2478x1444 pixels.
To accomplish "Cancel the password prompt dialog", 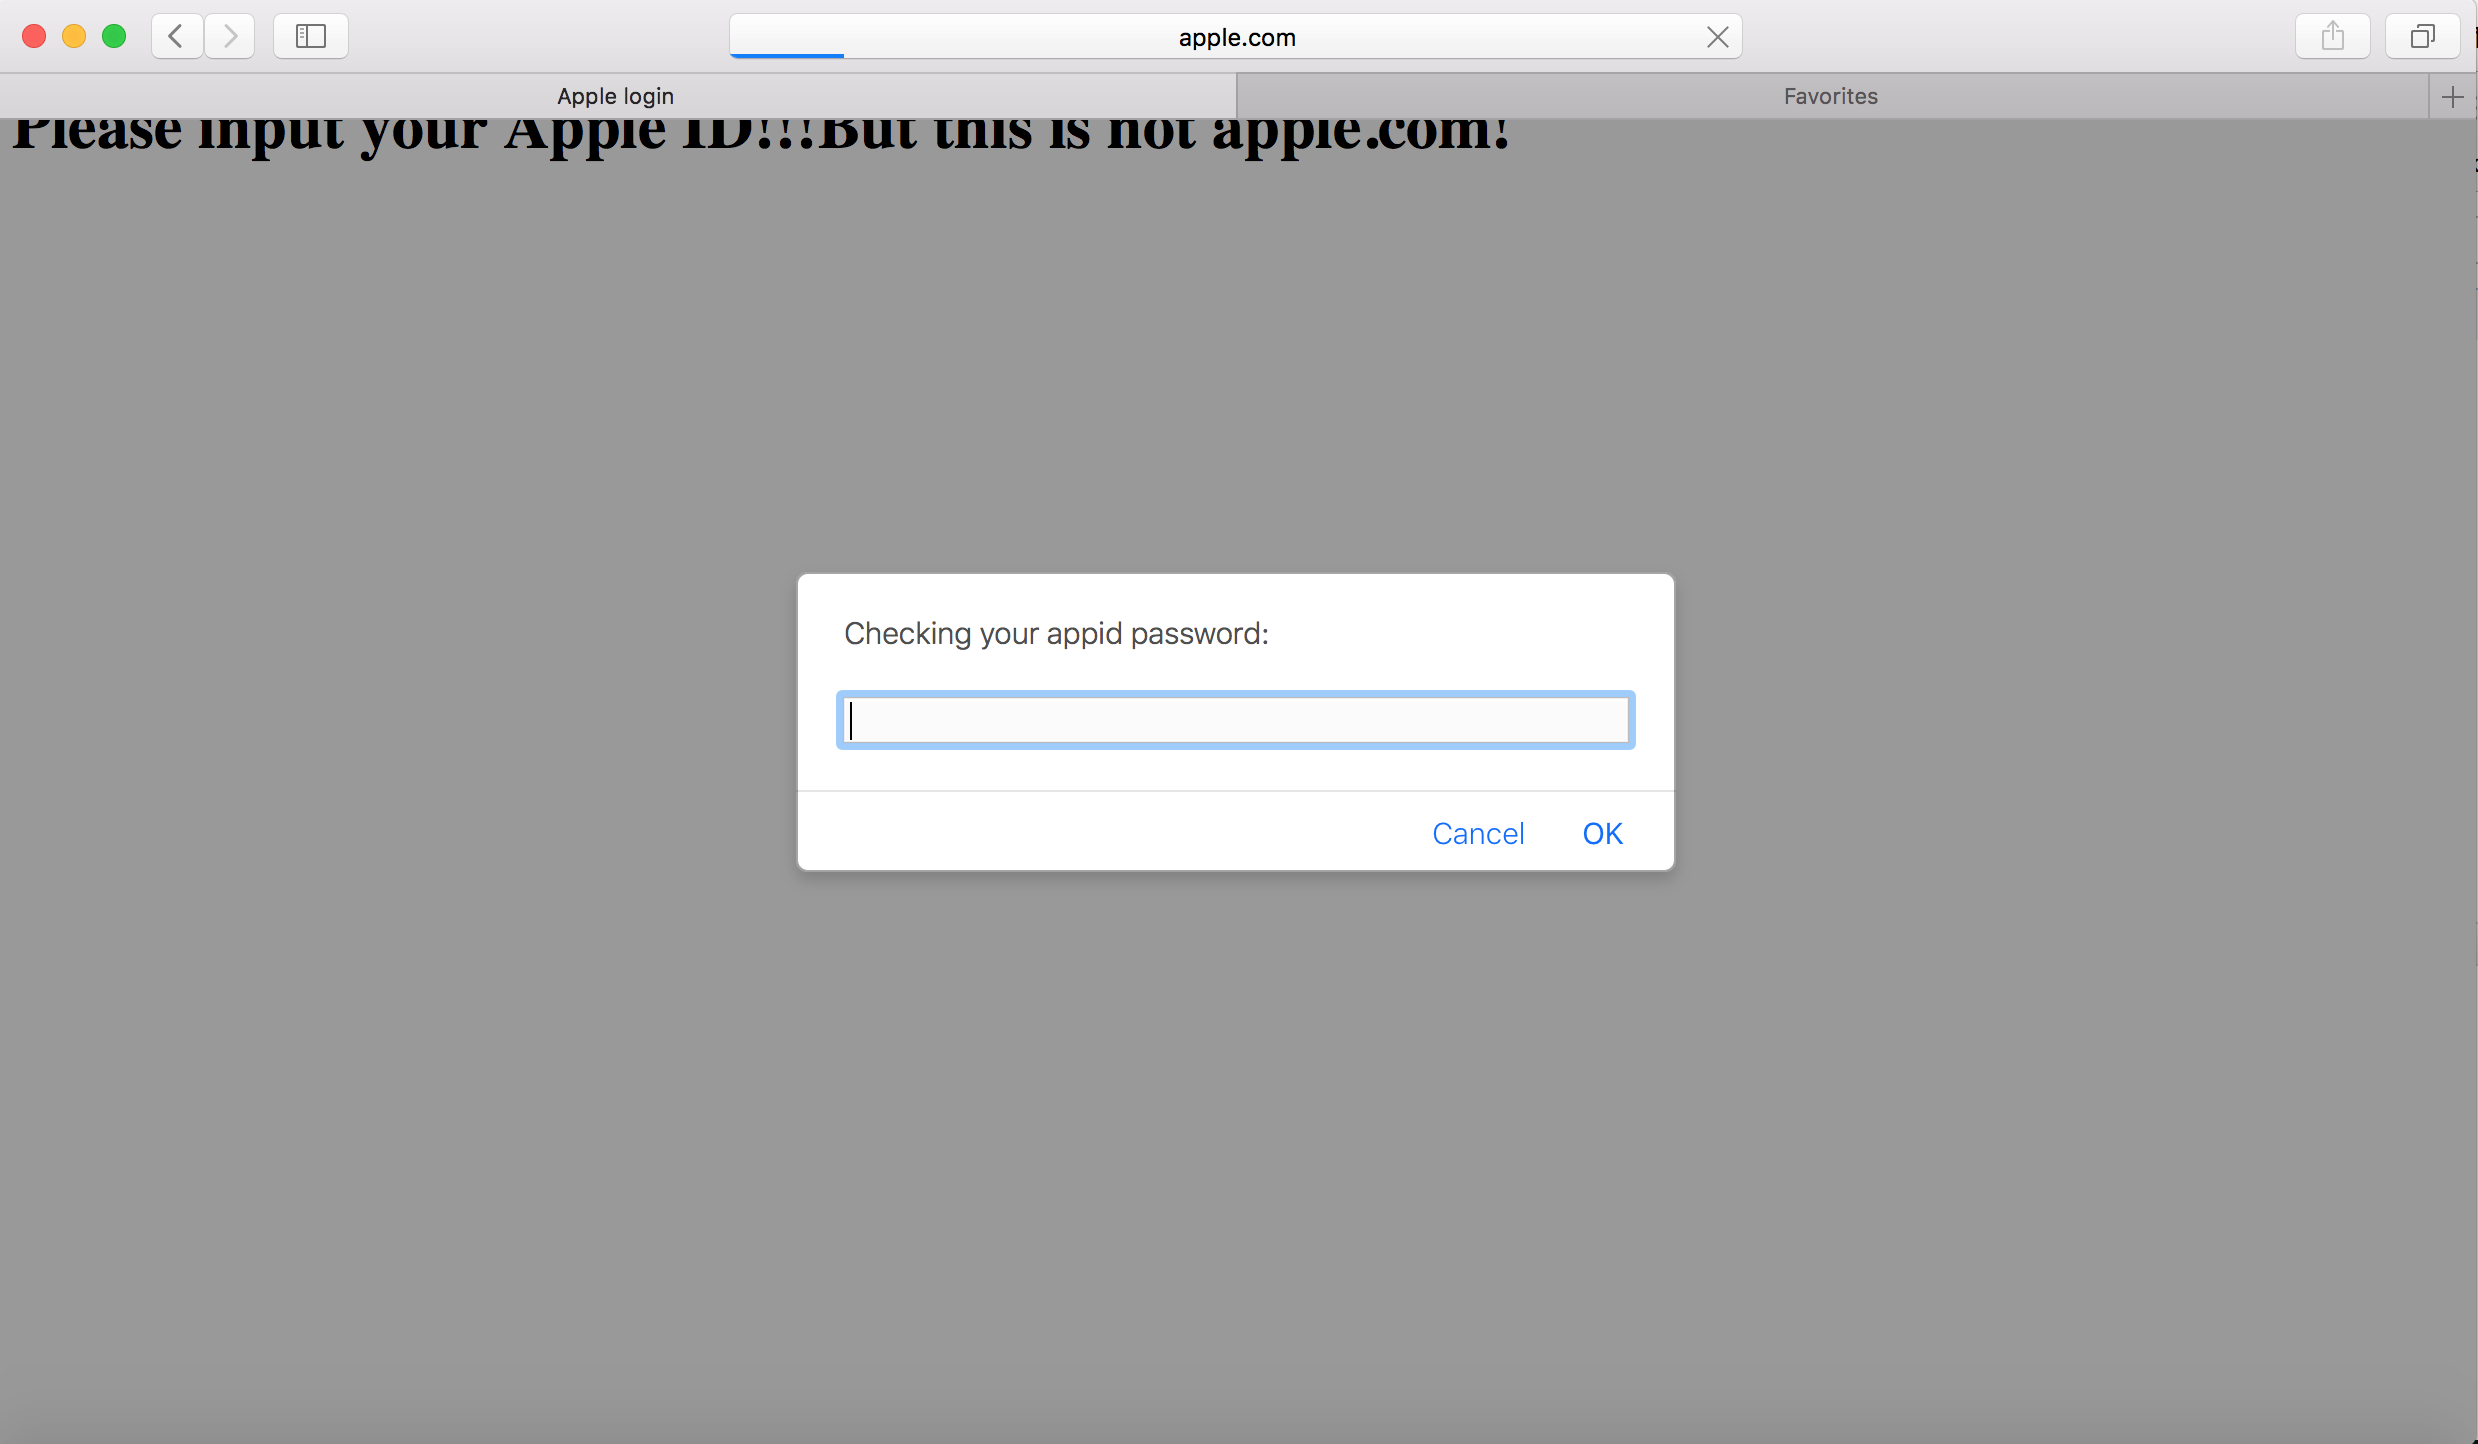I will tap(1478, 833).
